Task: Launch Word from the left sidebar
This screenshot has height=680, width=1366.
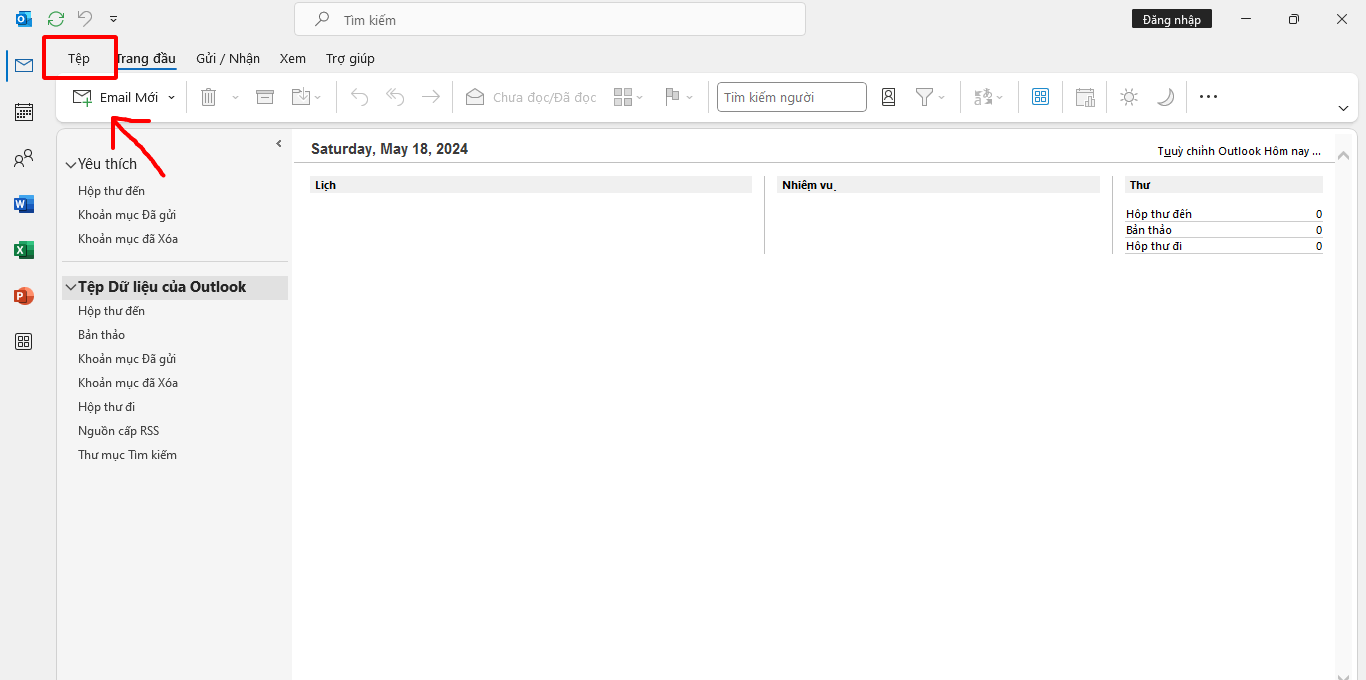Action: (24, 204)
